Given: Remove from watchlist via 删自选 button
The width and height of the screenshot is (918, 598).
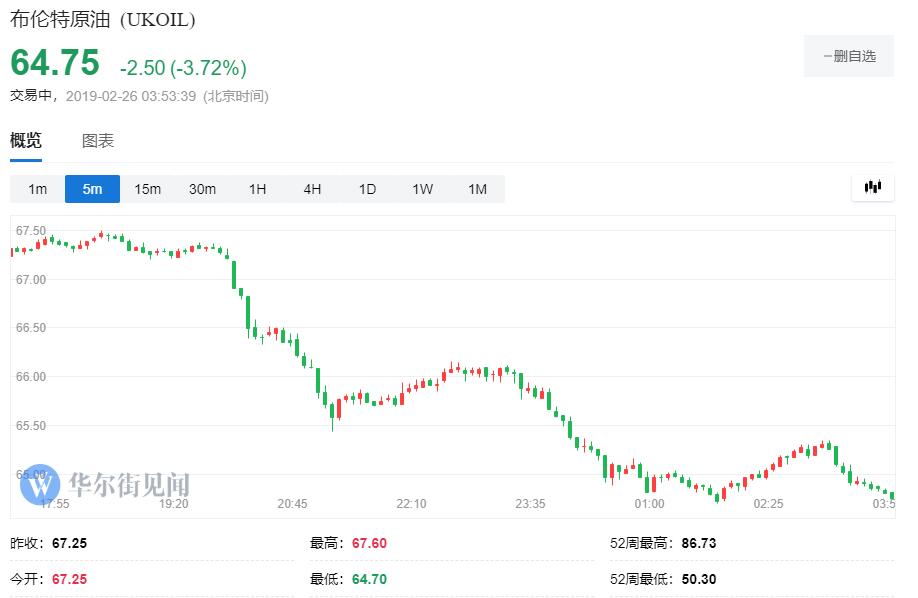Looking at the screenshot, I should pos(848,56).
